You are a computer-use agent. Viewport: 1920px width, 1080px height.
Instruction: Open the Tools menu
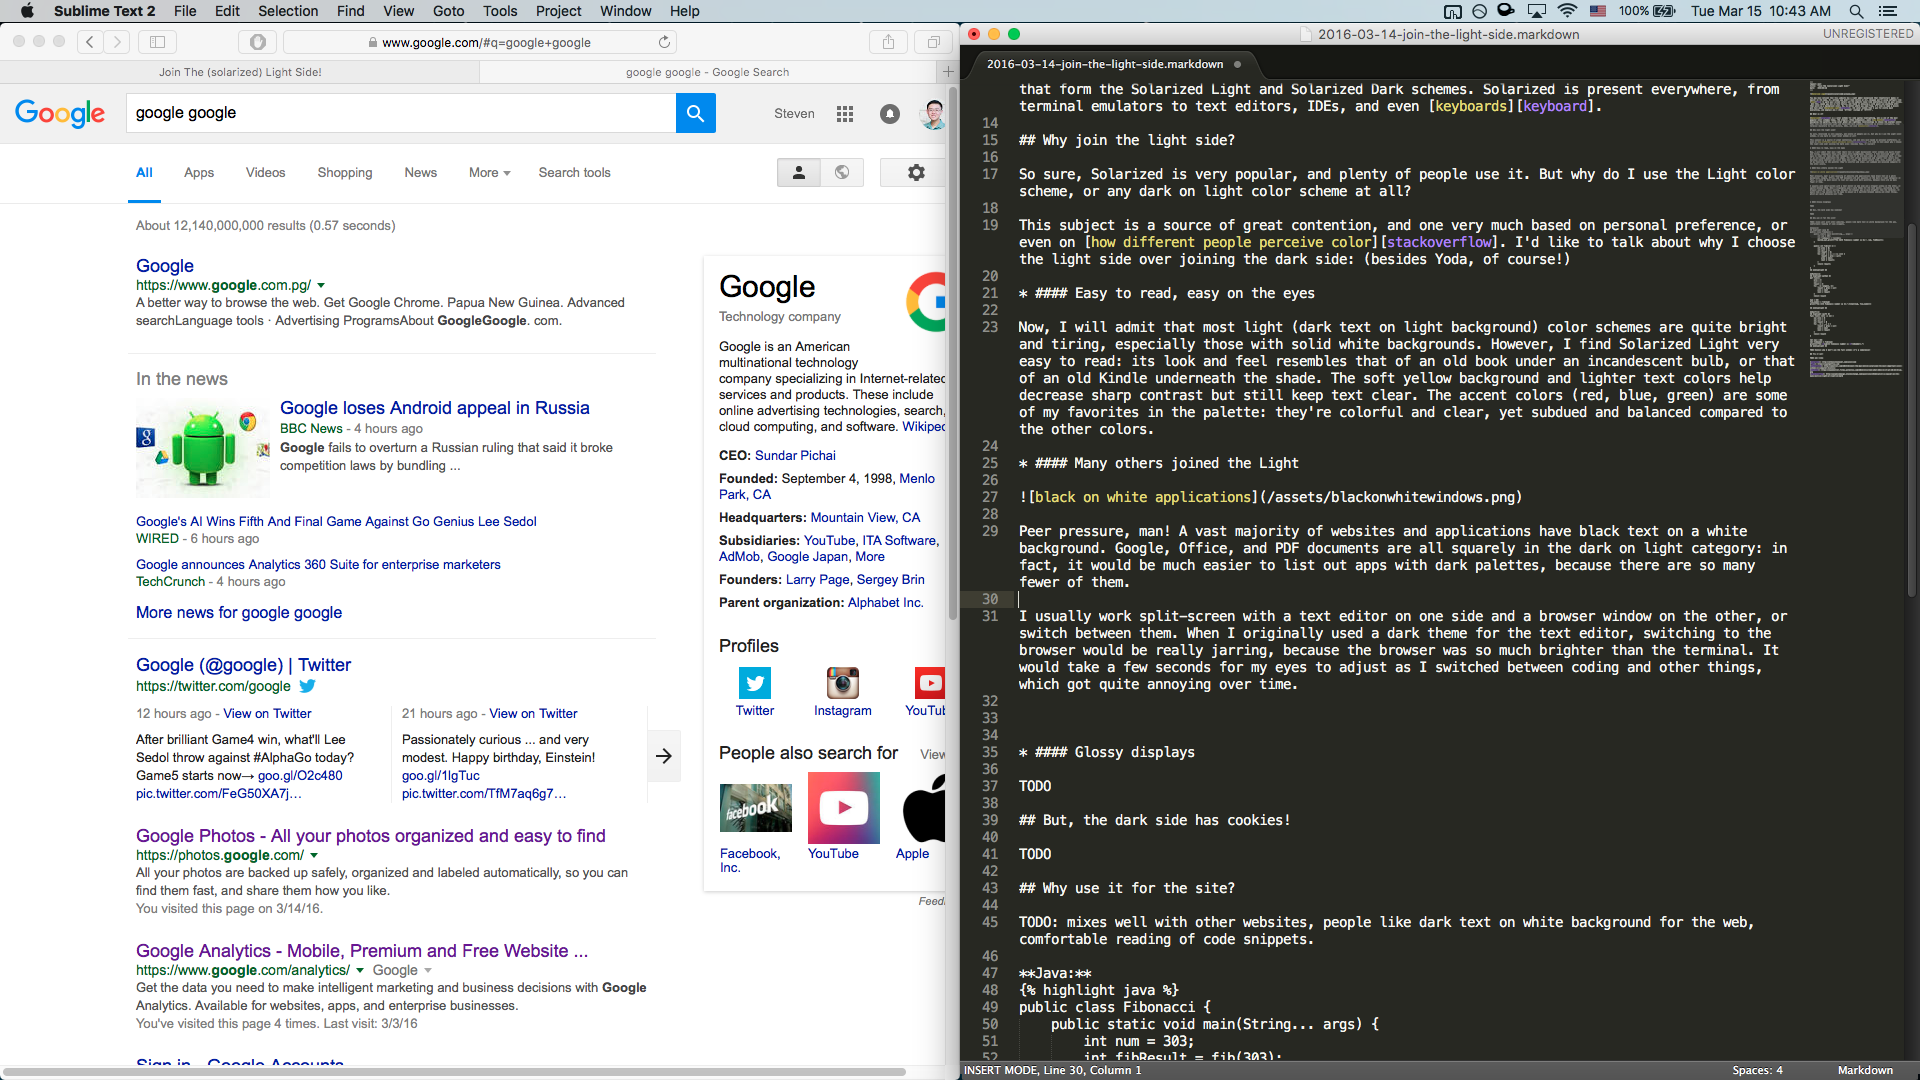pyautogui.click(x=500, y=11)
